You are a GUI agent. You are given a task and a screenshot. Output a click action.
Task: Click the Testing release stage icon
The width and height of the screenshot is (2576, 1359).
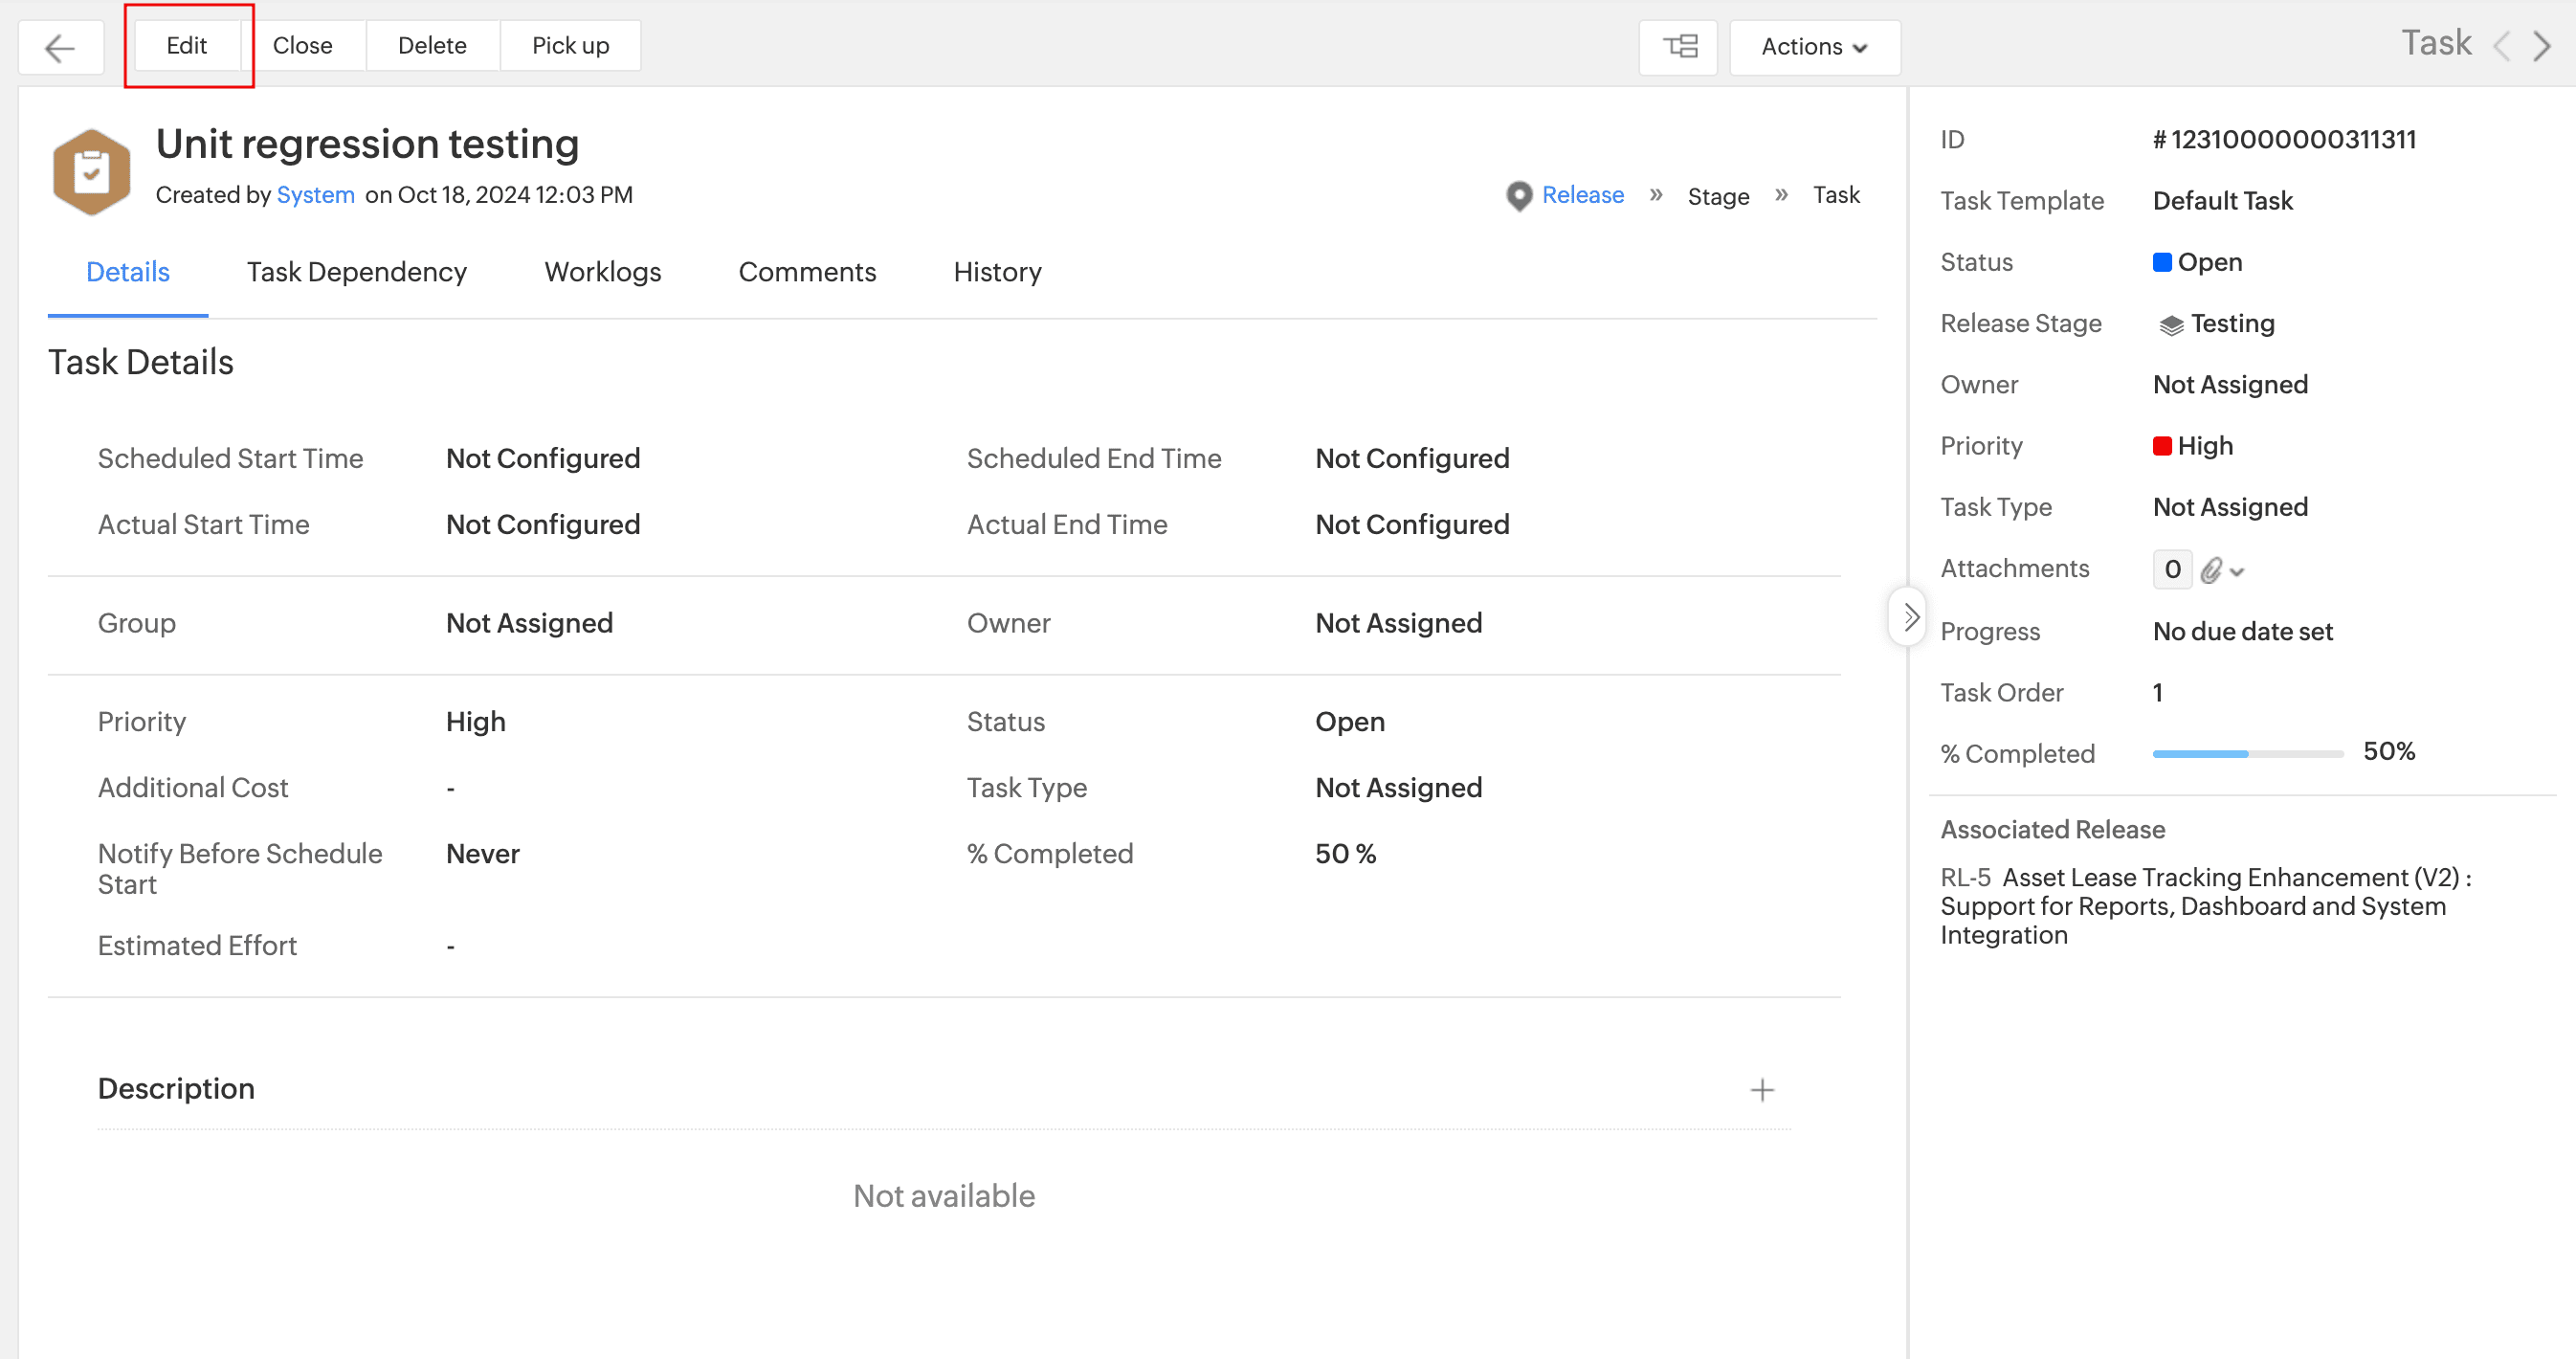coord(2170,325)
